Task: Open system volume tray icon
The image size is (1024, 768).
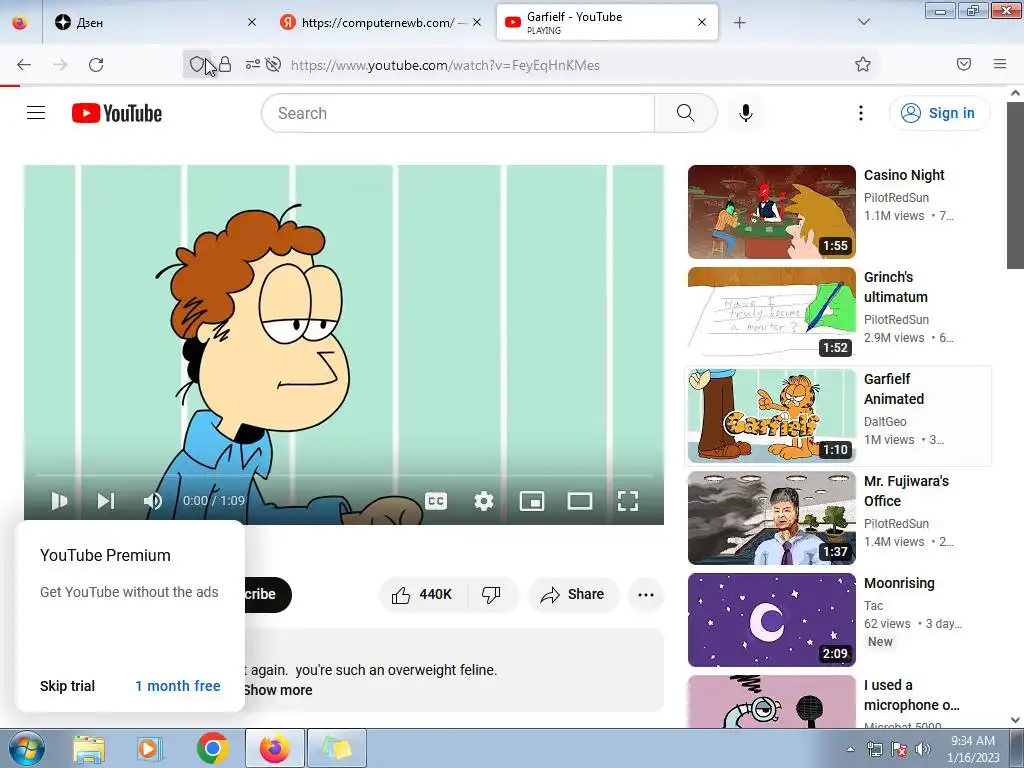Action: coord(923,749)
